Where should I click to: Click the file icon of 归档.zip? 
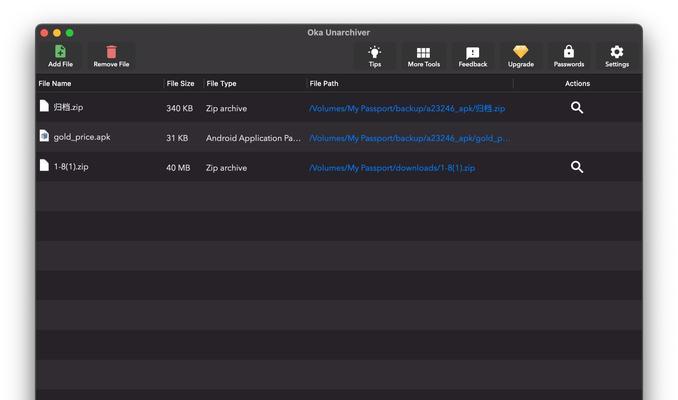[44, 106]
